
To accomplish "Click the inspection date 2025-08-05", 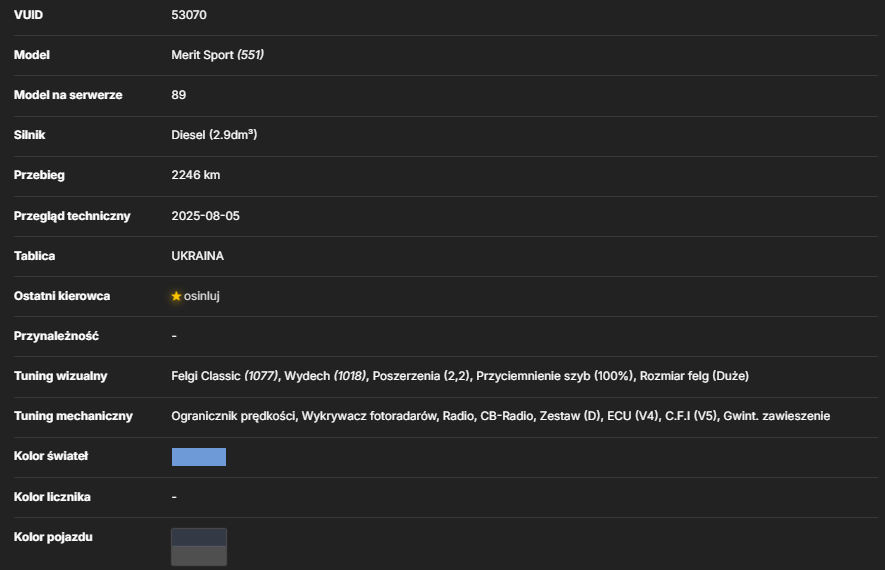I will click(x=205, y=216).
